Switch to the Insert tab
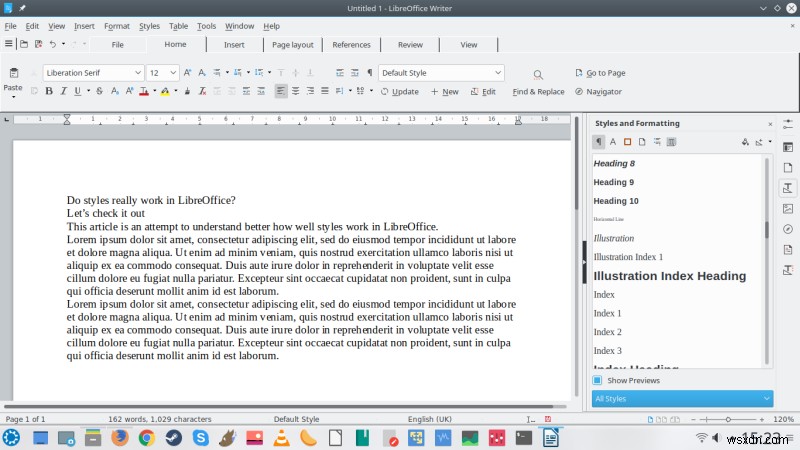Image resolution: width=800 pixels, height=450 pixels. [x=234, y=45]
